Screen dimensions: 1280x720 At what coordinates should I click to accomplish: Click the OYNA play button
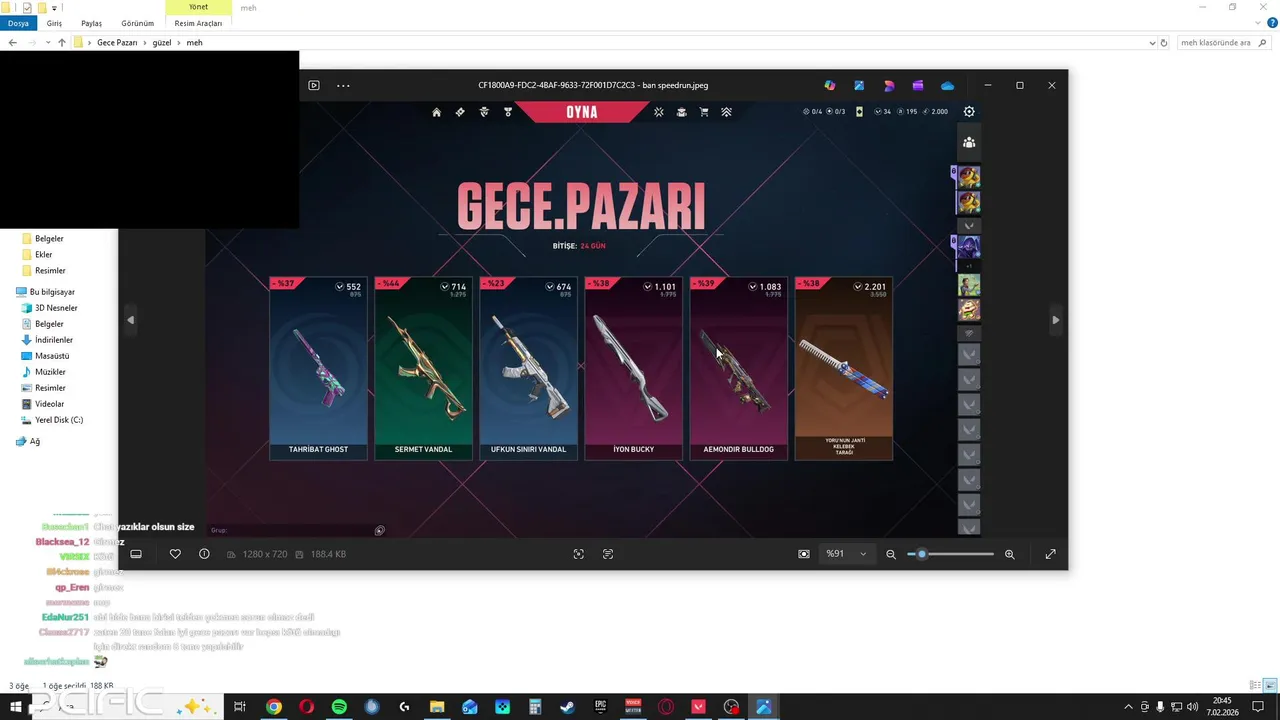click(x=582, y=112)
